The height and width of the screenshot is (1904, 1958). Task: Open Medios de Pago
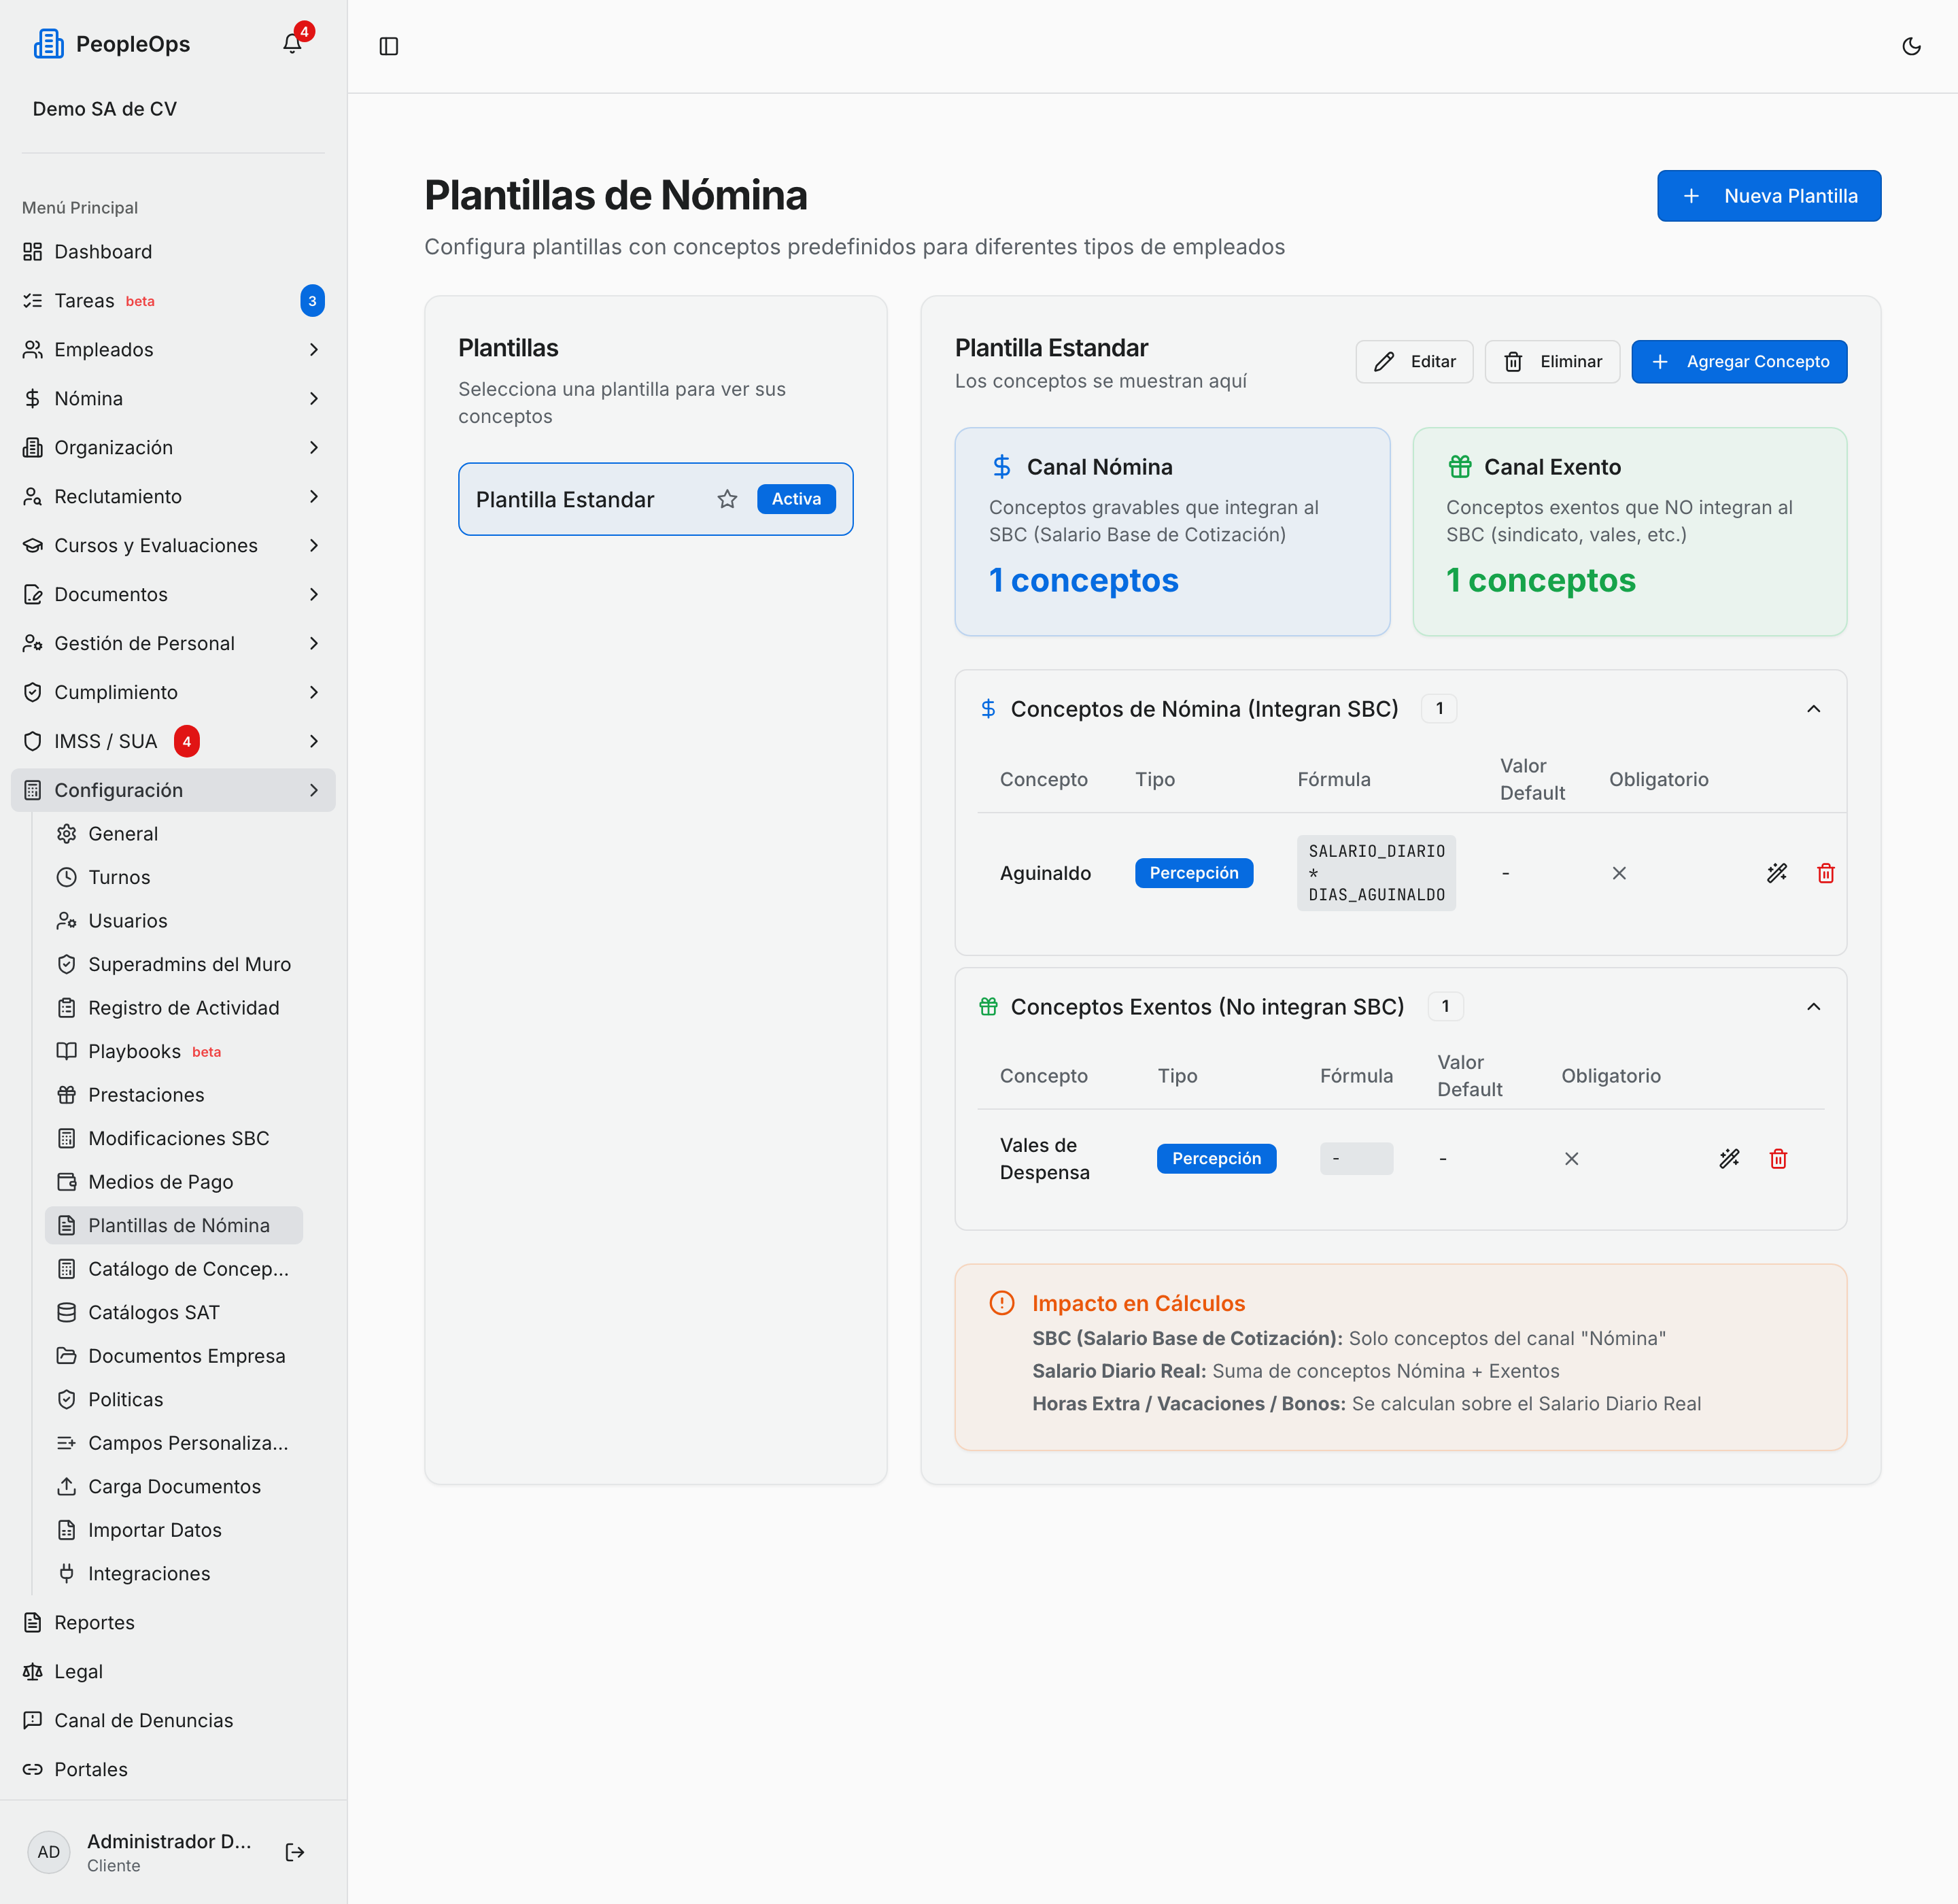[174, 1181]
